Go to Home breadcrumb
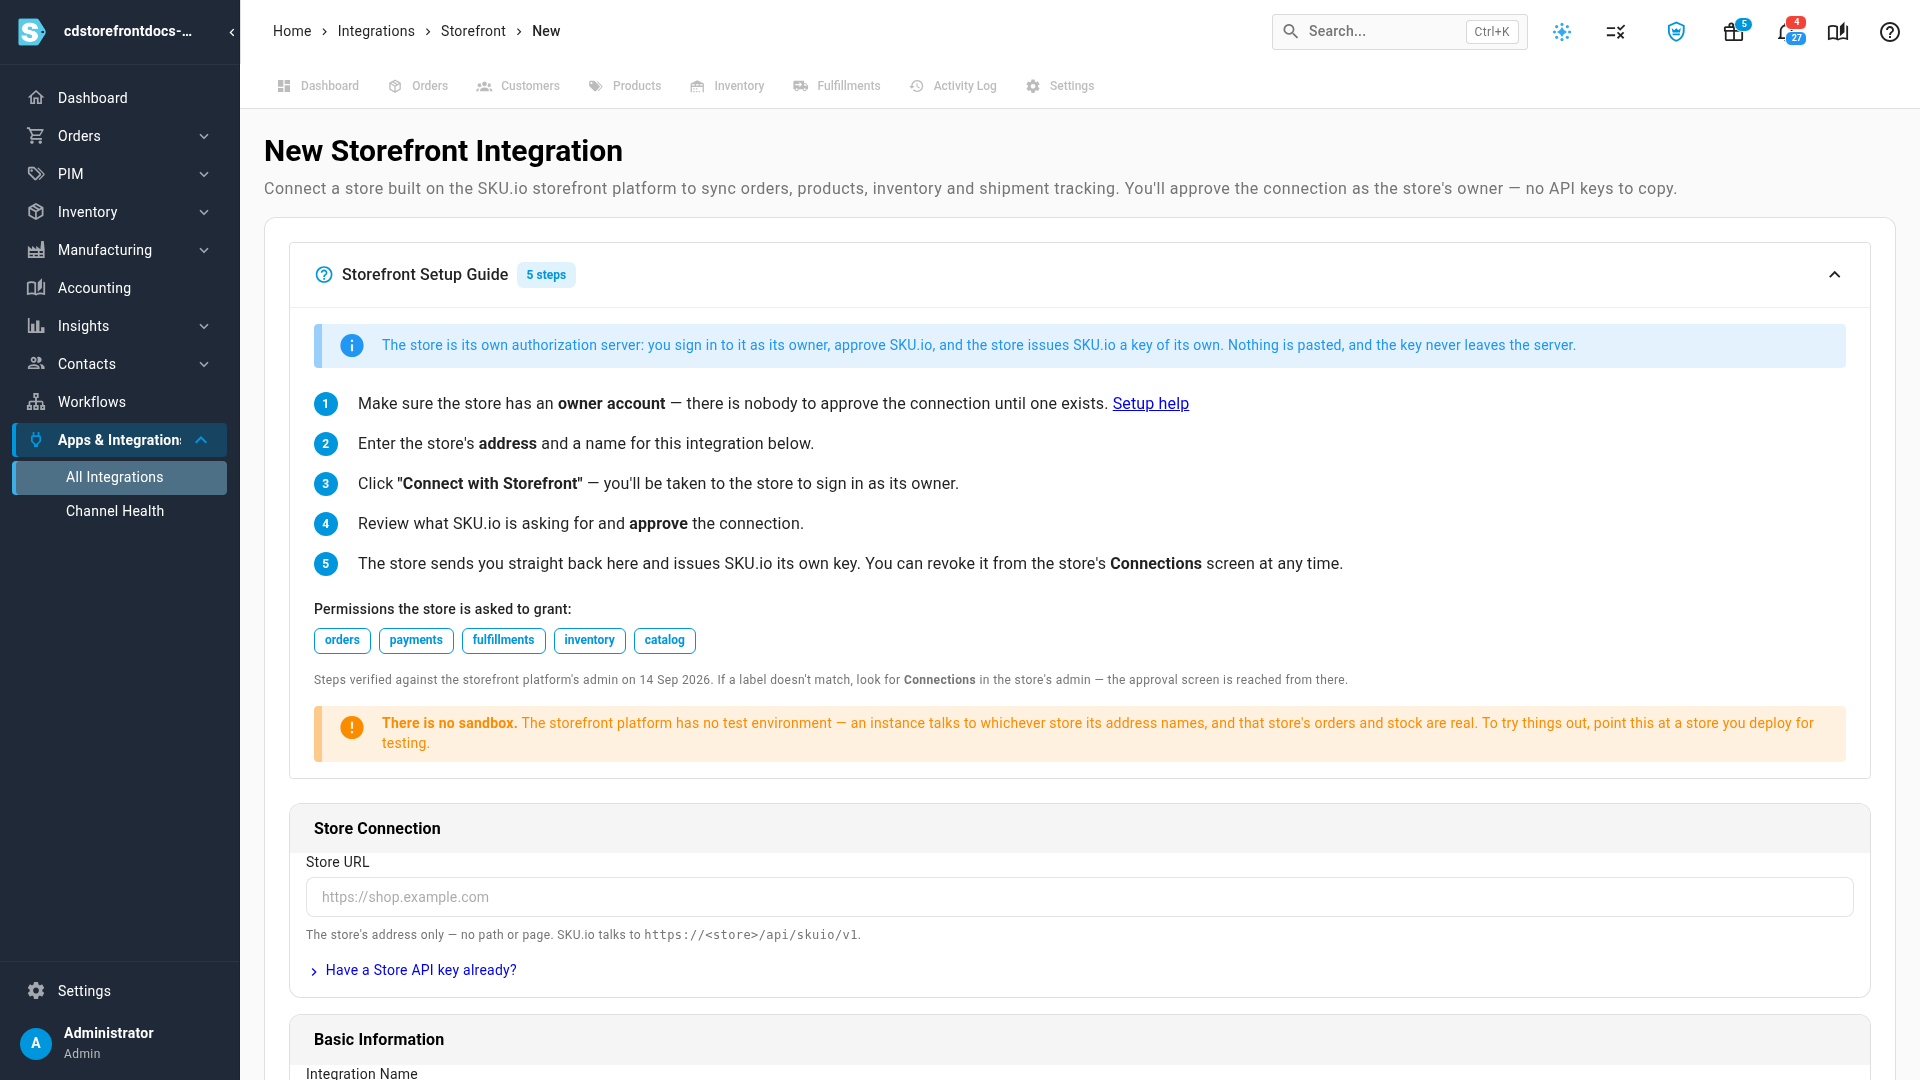1920x1080 pixels. pos(292,31)
